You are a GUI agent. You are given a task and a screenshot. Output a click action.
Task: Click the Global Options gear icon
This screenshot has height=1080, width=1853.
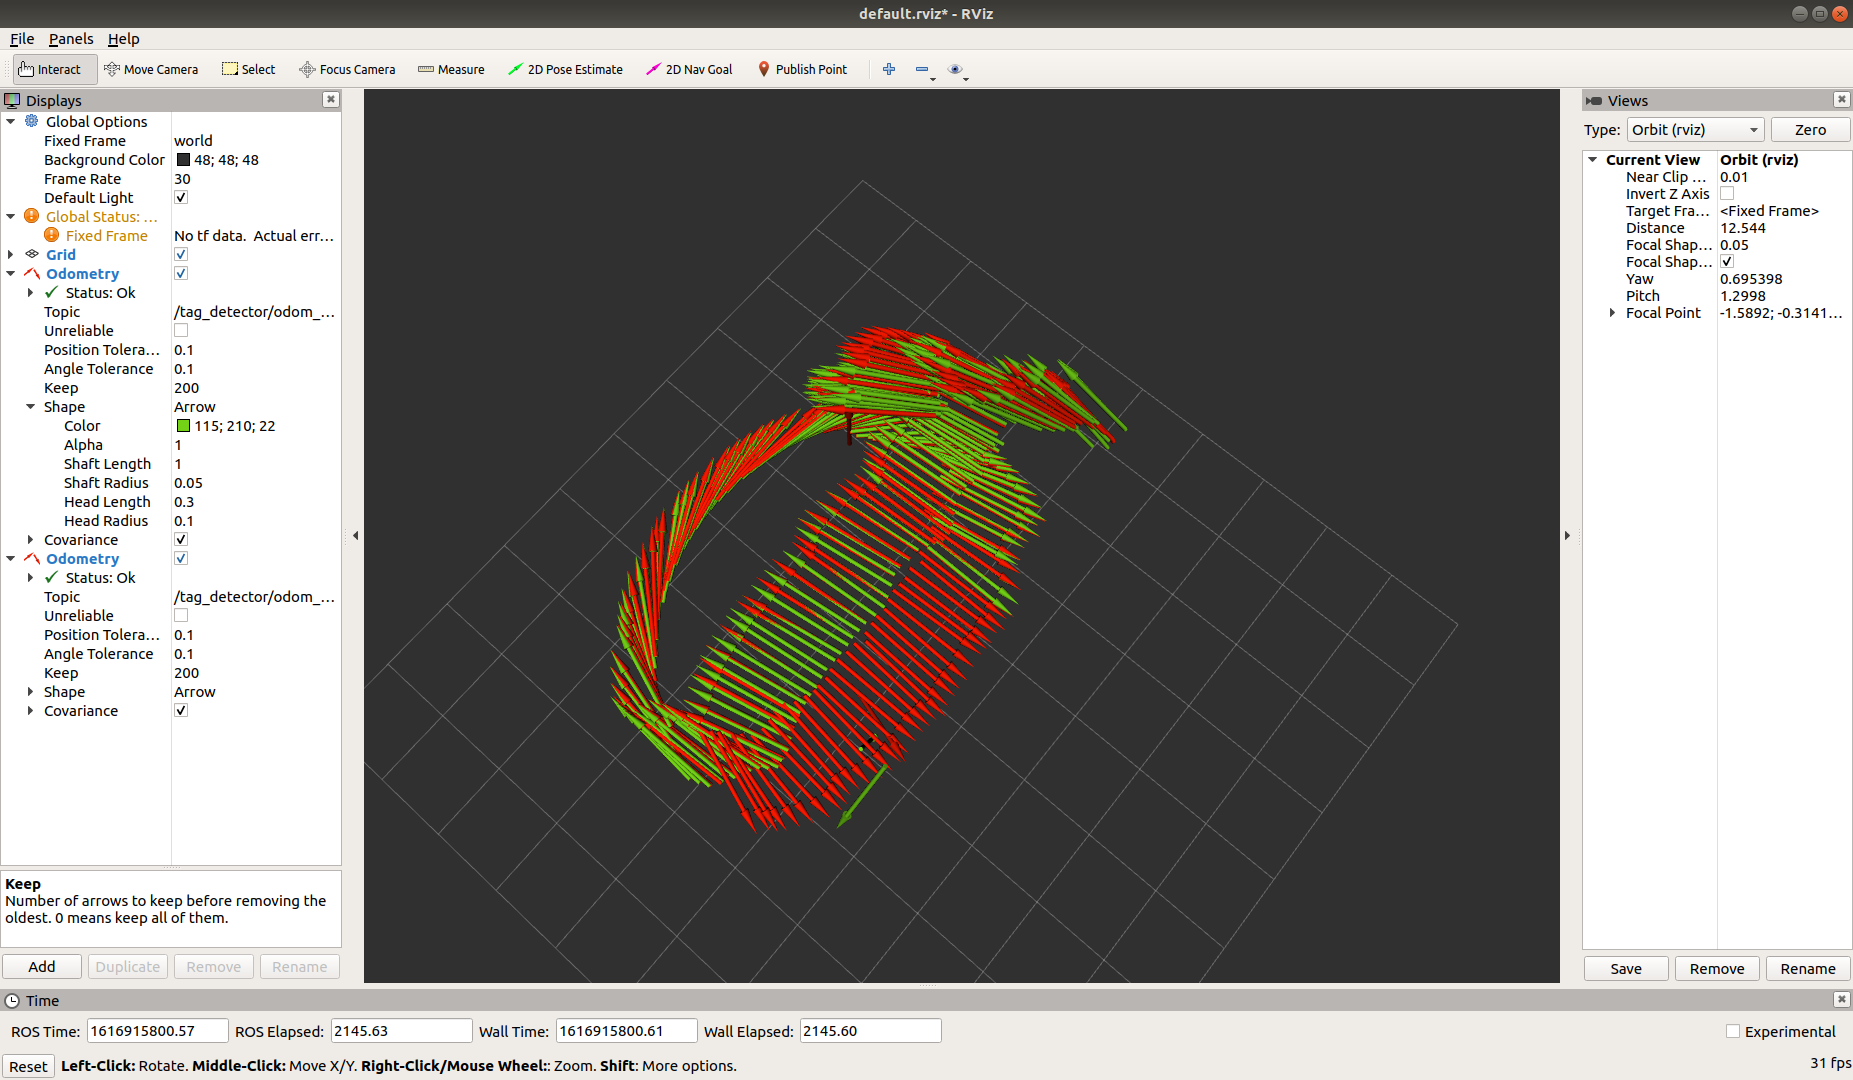tap(32, 121)
